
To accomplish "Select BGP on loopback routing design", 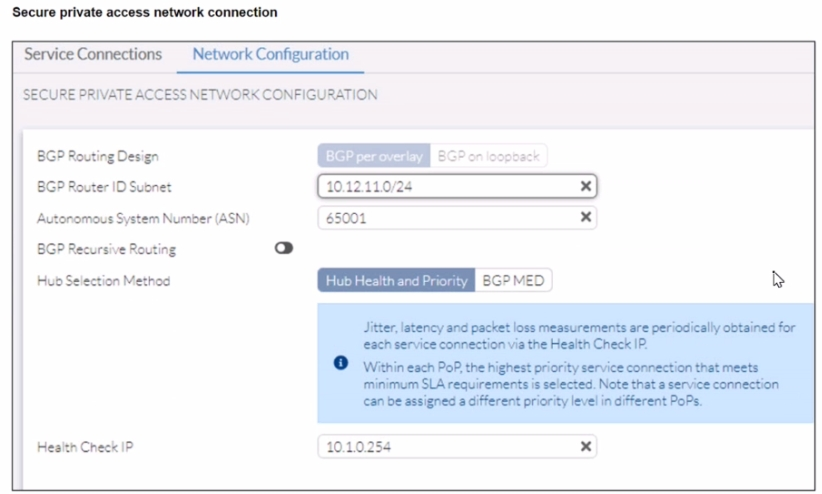I will pyautogui.click(x=488, y=156).
